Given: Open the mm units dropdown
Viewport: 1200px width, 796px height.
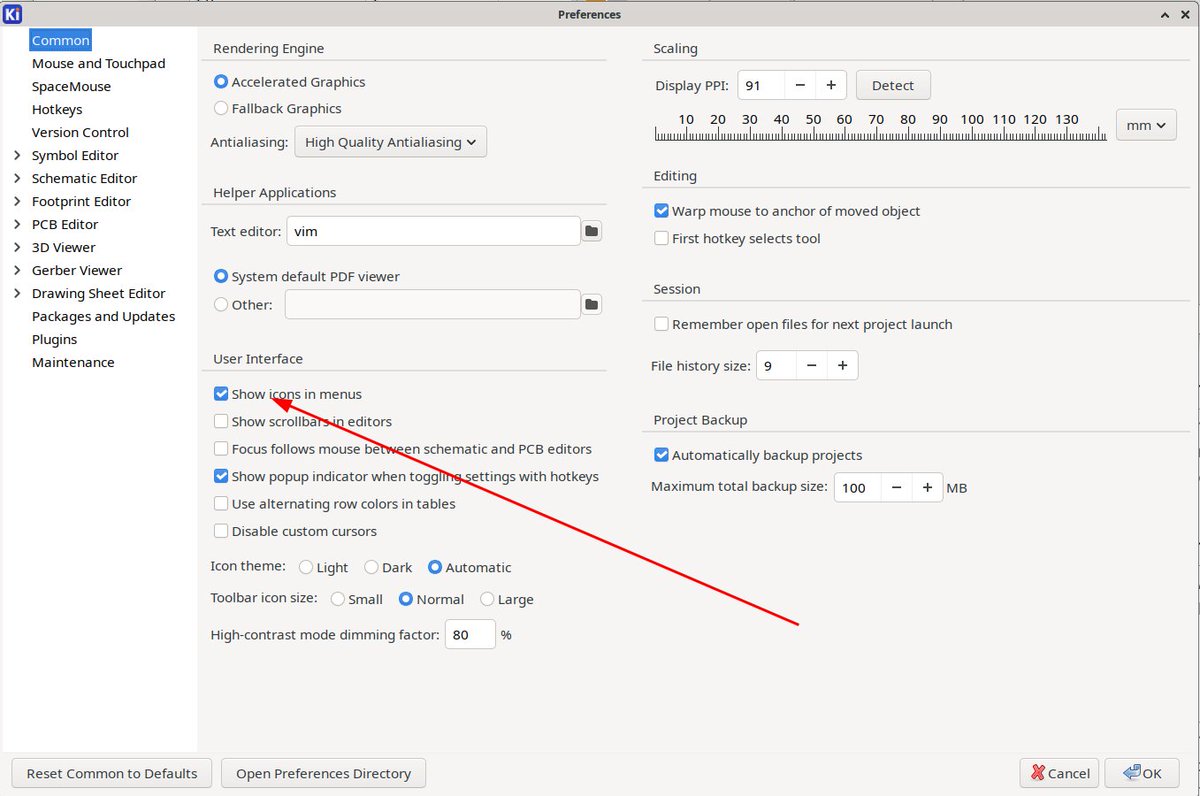Looking at the screenshot, I should point(1146,125).
